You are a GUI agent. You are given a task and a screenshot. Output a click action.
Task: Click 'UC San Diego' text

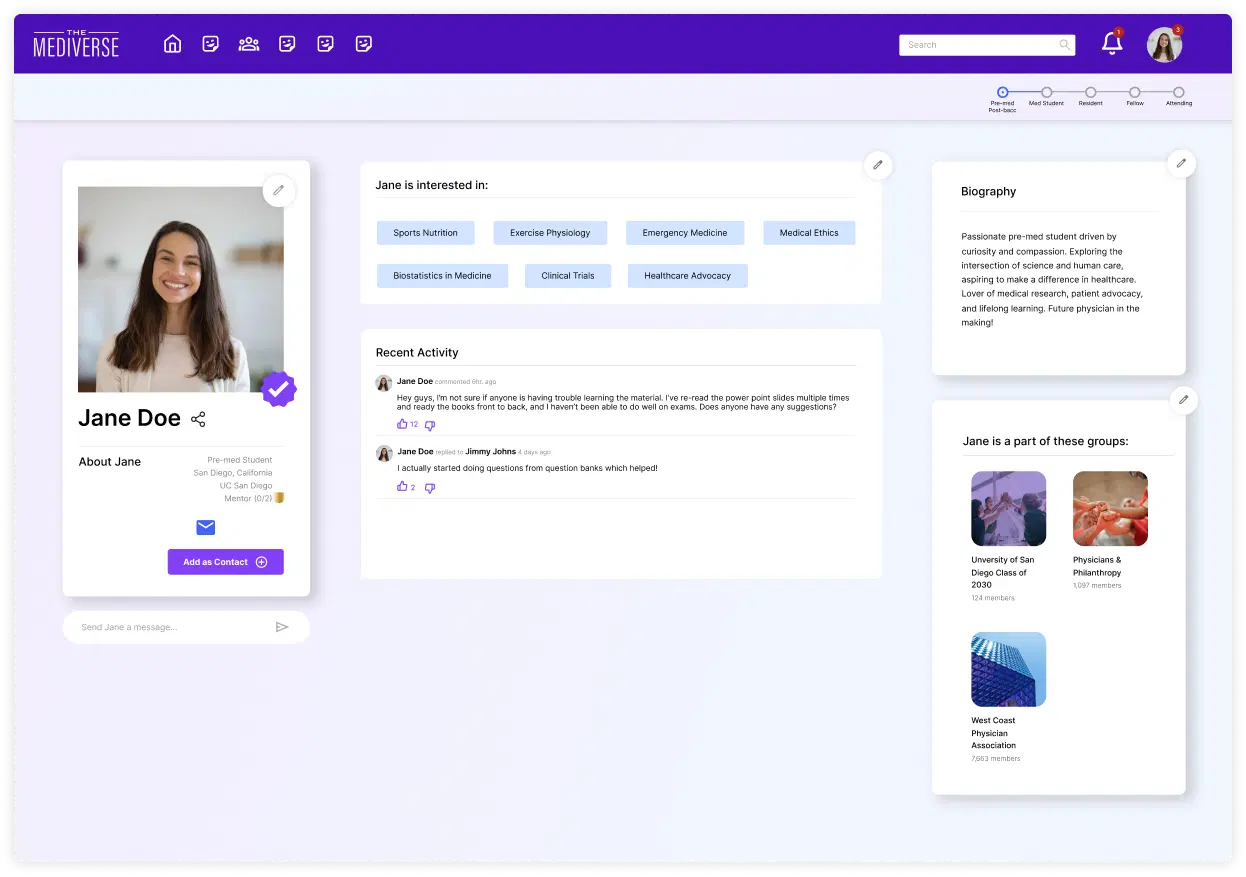[246, 485]
